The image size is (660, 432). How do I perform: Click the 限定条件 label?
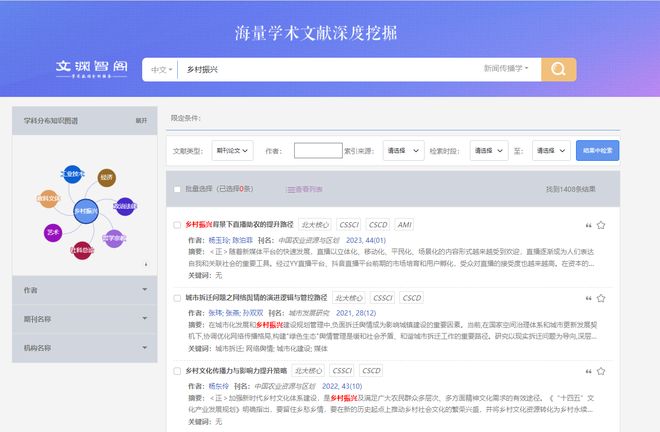click(x=186, y=118)
